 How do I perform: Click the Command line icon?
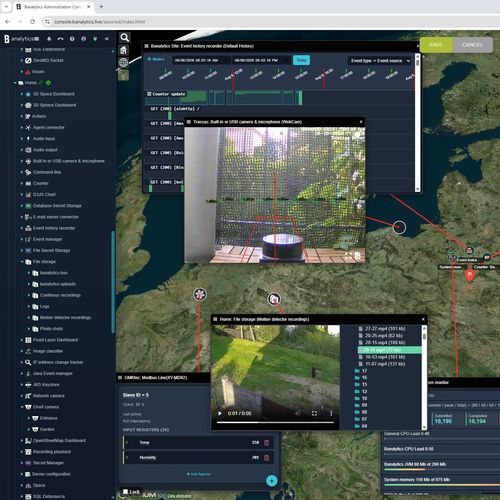tap(28, 172)
